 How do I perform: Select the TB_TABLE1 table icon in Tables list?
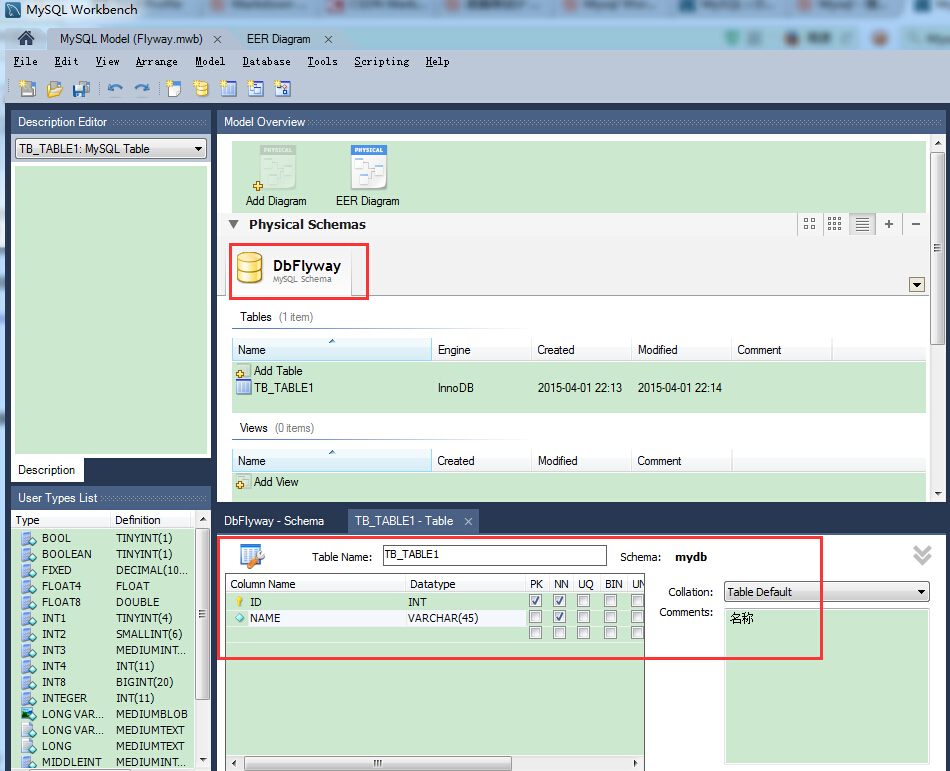coord(244,388)
